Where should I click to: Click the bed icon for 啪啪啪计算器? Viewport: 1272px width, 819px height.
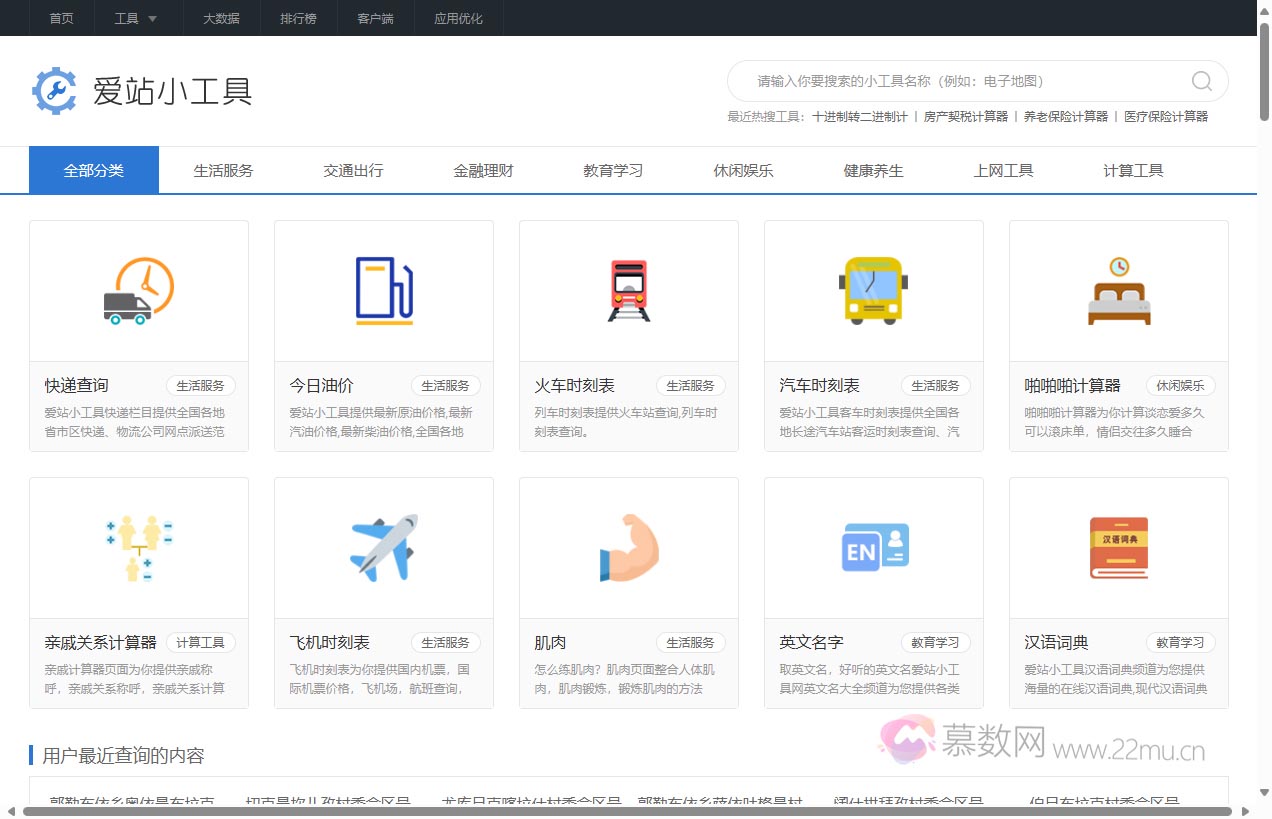[1118, 290]
